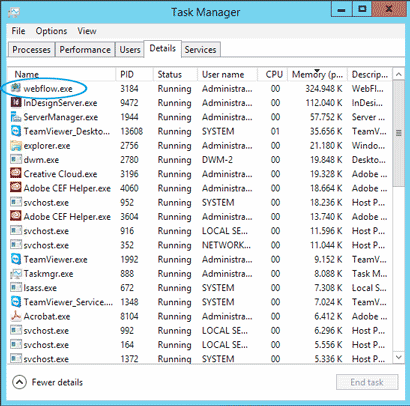The height and width of the screenshot is (406, 410).
Task: Click the vertical scrollbar thumb
Action: coord(399,133)
